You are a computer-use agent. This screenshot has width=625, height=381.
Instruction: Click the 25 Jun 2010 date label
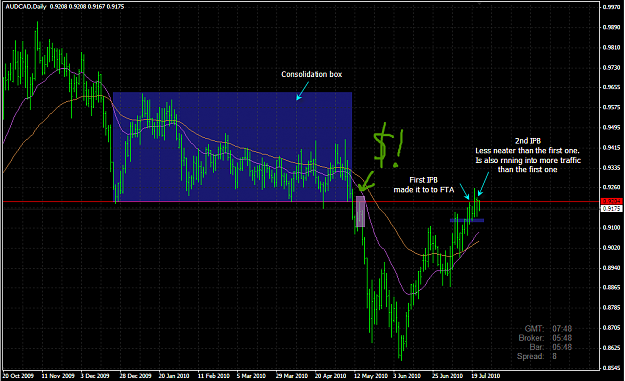448,375
